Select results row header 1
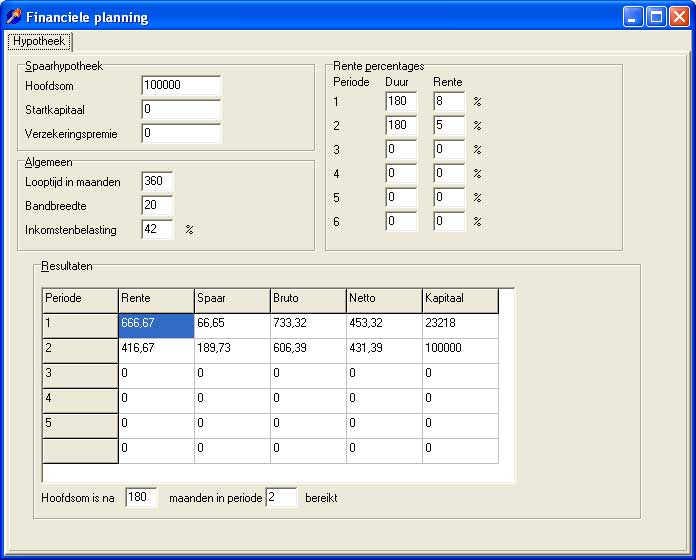The image size is (696, 560). [x=80, y=326]
